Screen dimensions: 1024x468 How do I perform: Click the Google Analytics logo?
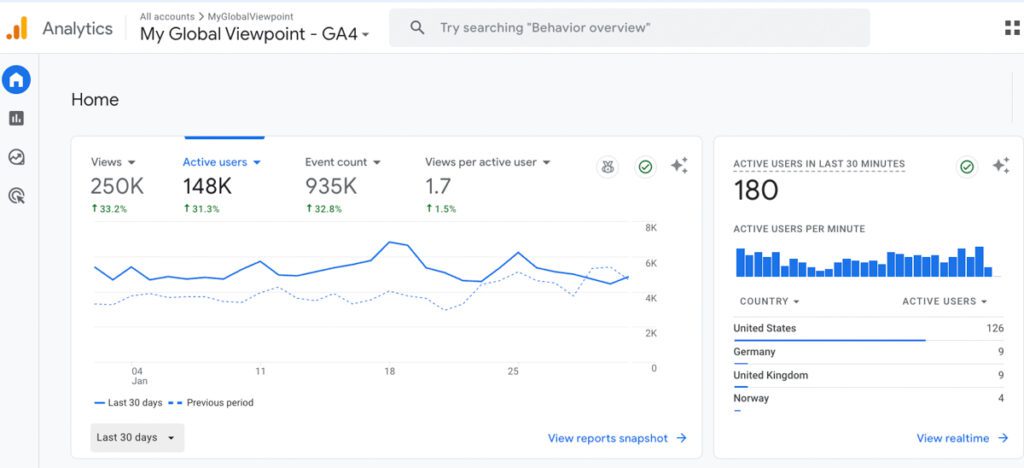(17, 28)
